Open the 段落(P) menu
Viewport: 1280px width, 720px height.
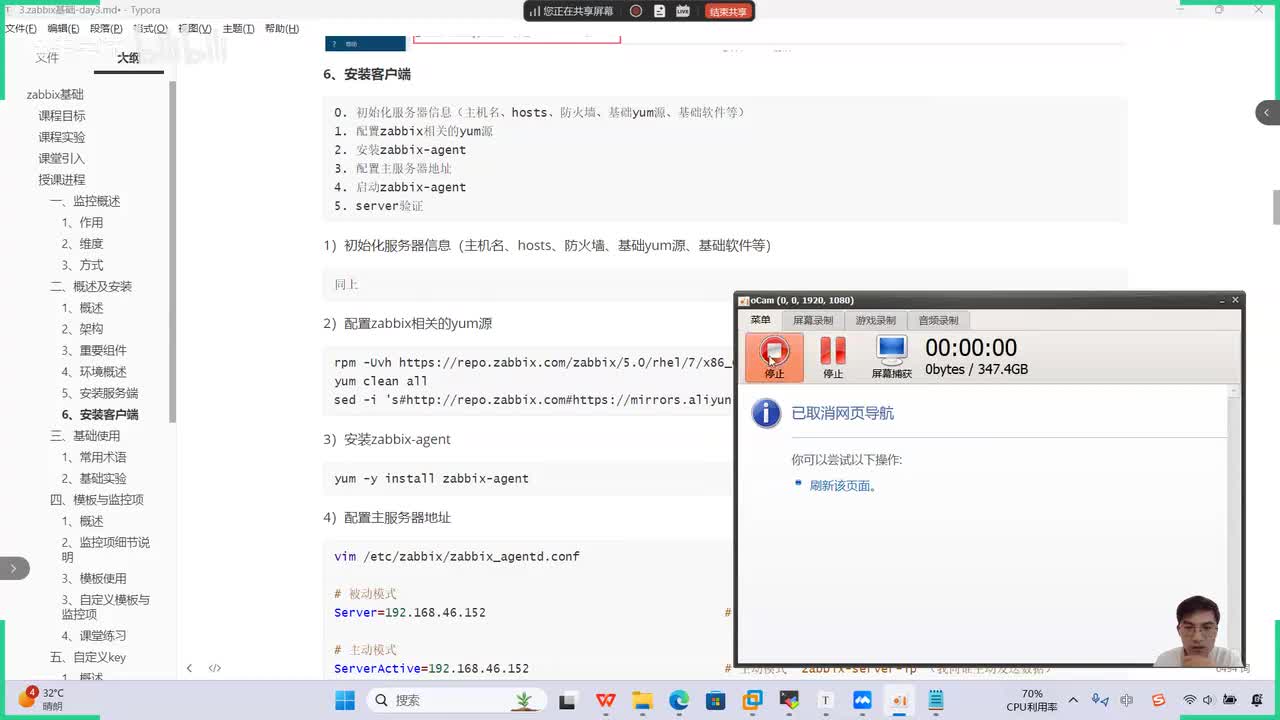[x=106, y=29]
